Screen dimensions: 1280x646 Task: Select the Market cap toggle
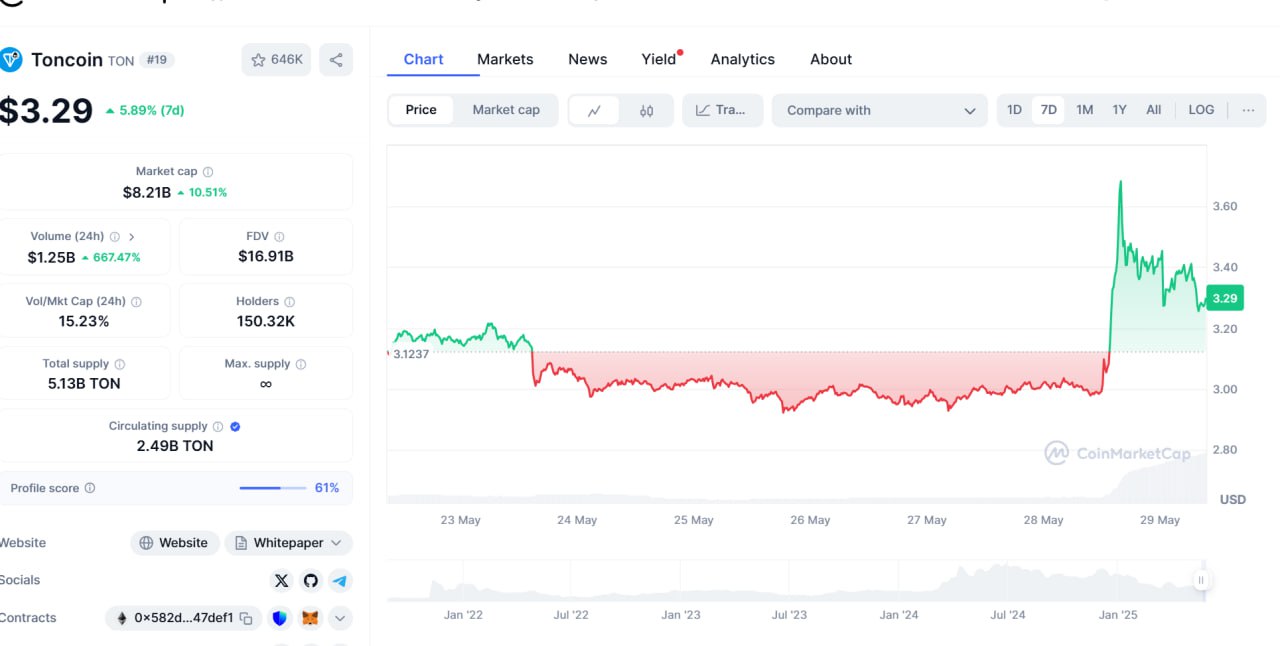506,111
